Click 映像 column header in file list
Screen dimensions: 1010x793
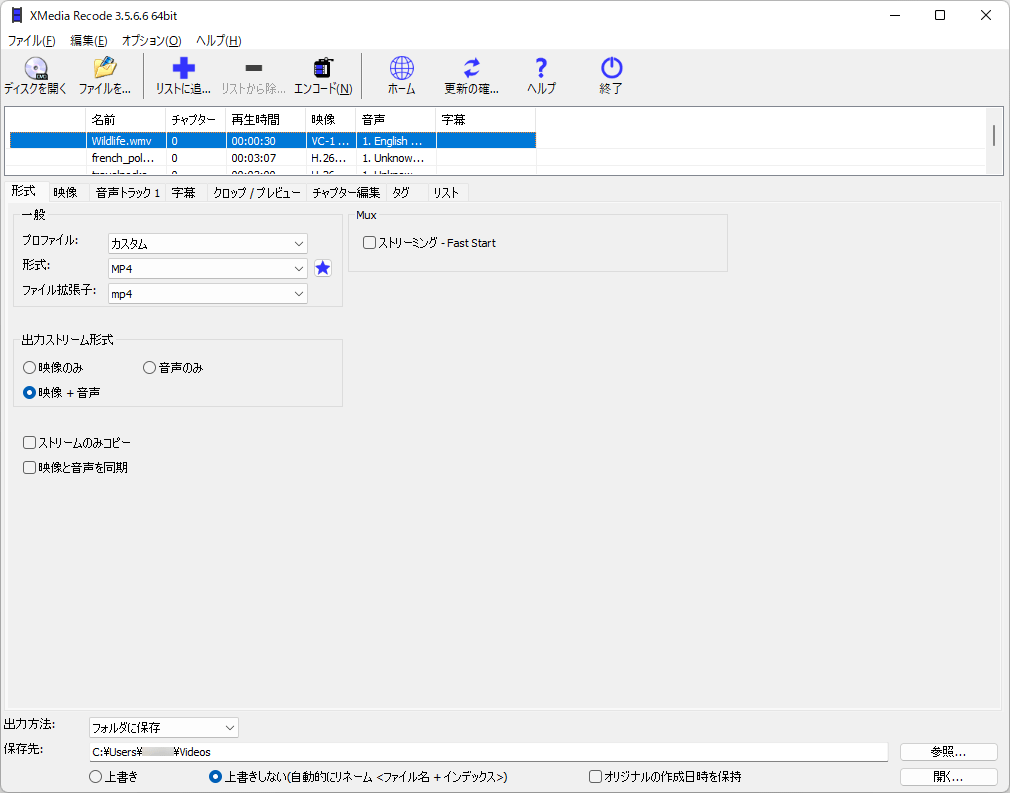click(331, 120)
